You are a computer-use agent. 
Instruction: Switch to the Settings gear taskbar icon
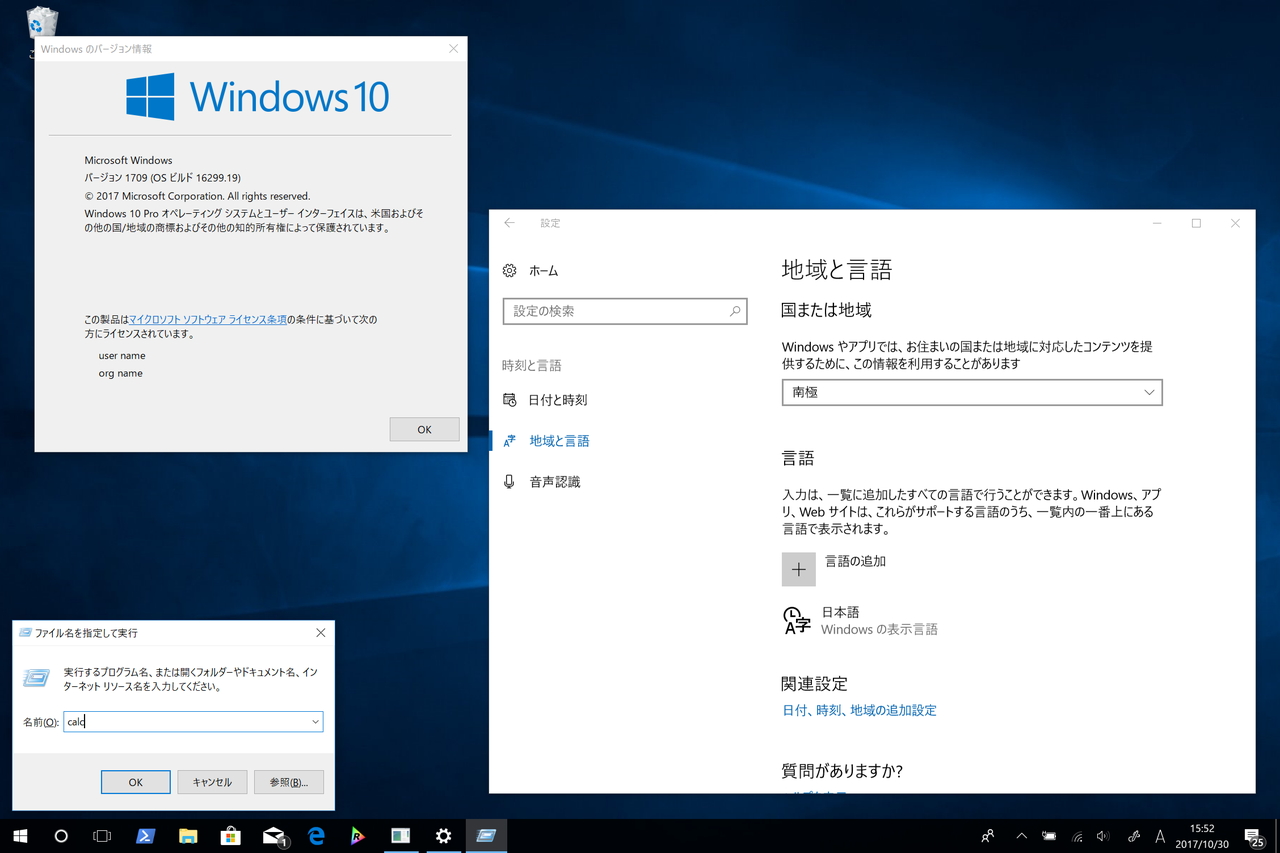click(x=444, y=836)
